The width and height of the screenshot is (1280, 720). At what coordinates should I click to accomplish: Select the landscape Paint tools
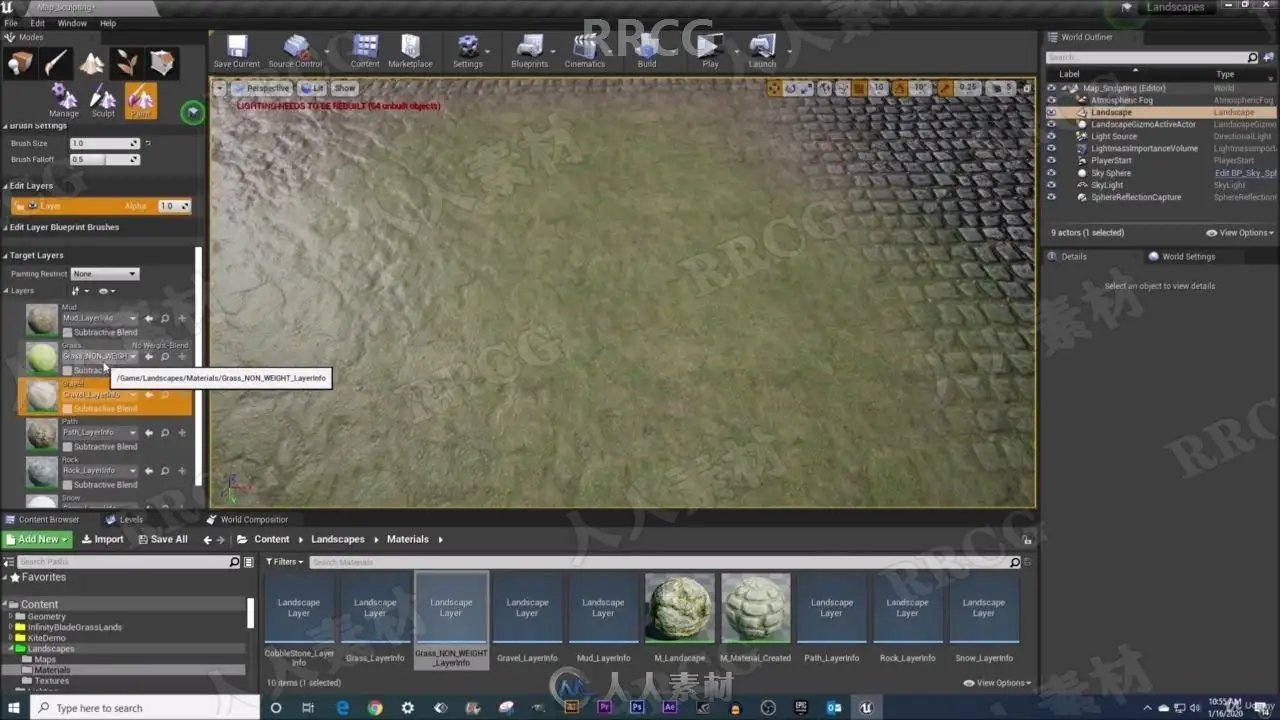pyautogui.click(x=141, y=101)
